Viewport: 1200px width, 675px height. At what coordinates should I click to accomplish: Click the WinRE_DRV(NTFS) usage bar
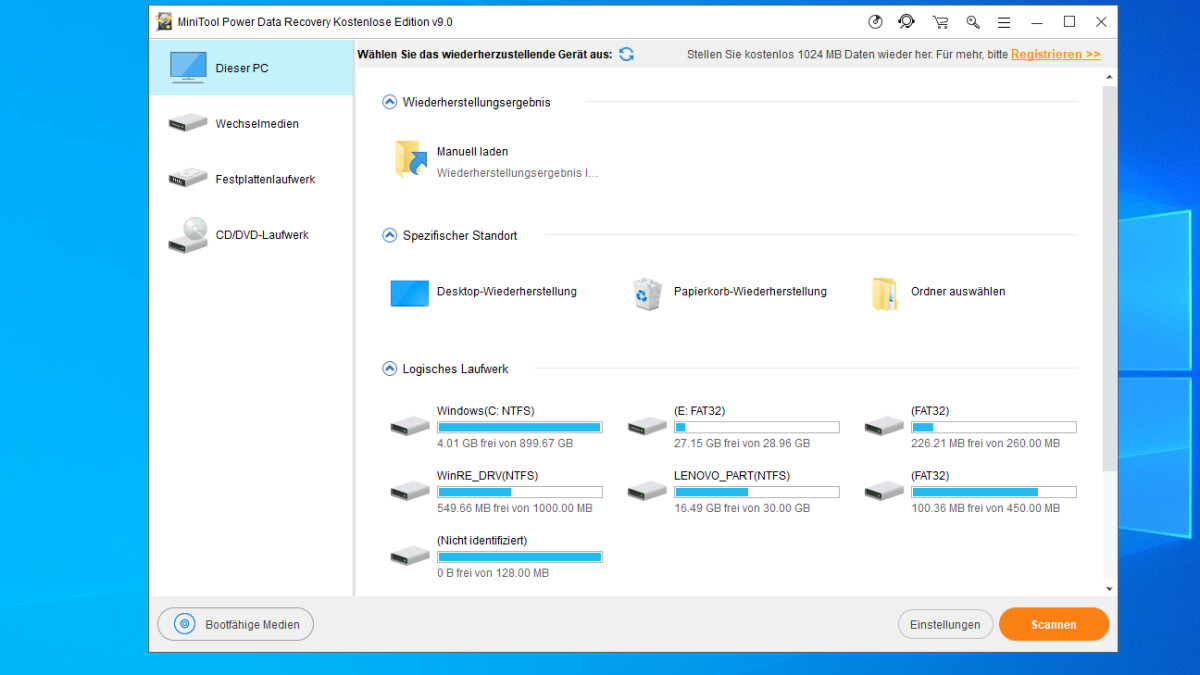point(520,492)
